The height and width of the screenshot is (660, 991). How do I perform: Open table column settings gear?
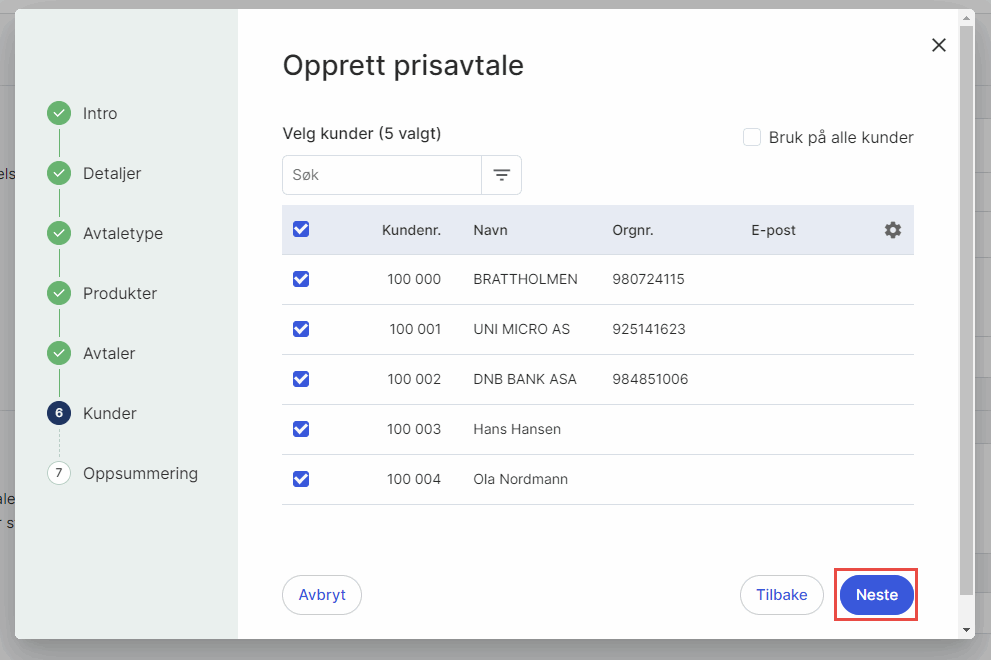point(892,230)
